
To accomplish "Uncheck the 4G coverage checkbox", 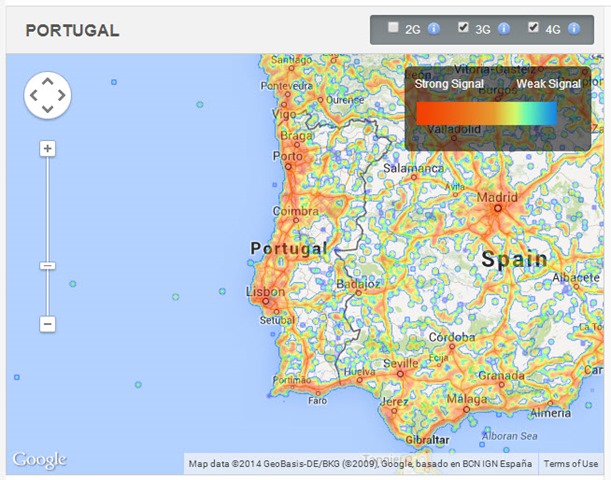I will [x=533, y=27].
